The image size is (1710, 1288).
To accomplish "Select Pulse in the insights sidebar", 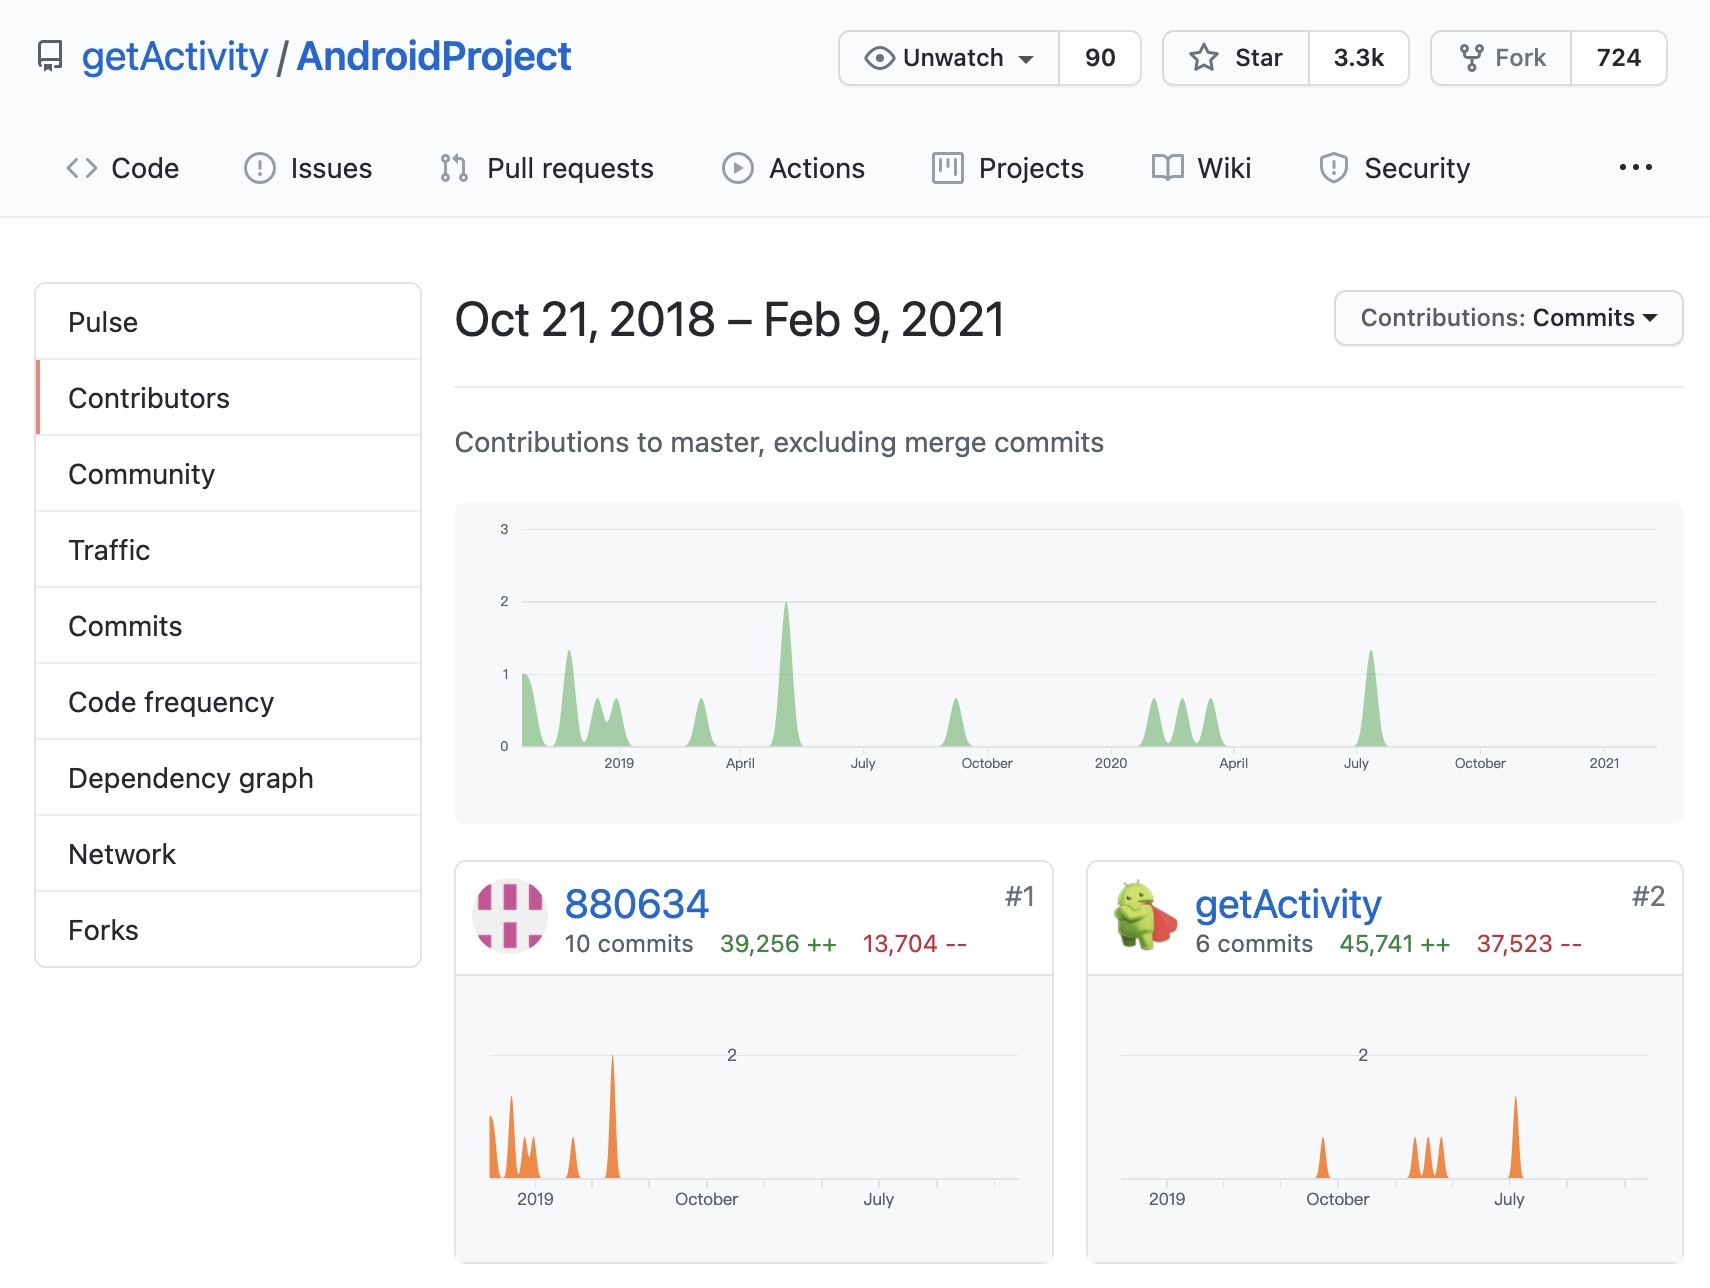I will [x=103, y=322].
